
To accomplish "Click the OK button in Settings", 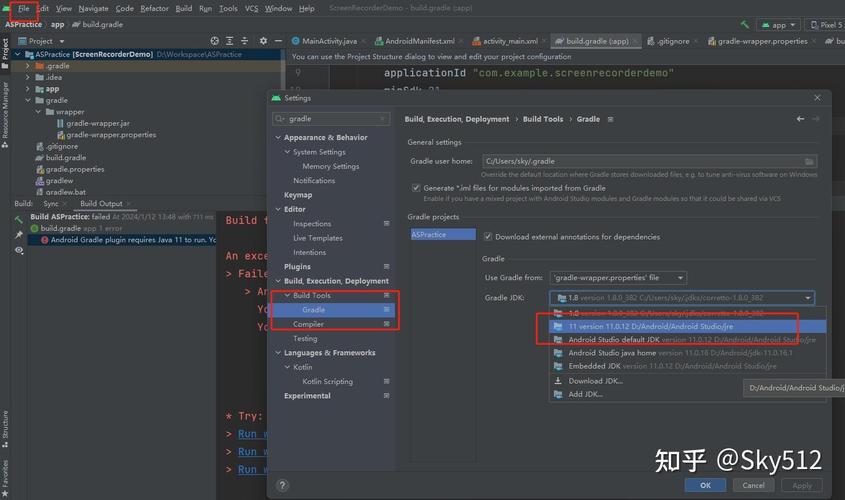I will tap(705, 485).
